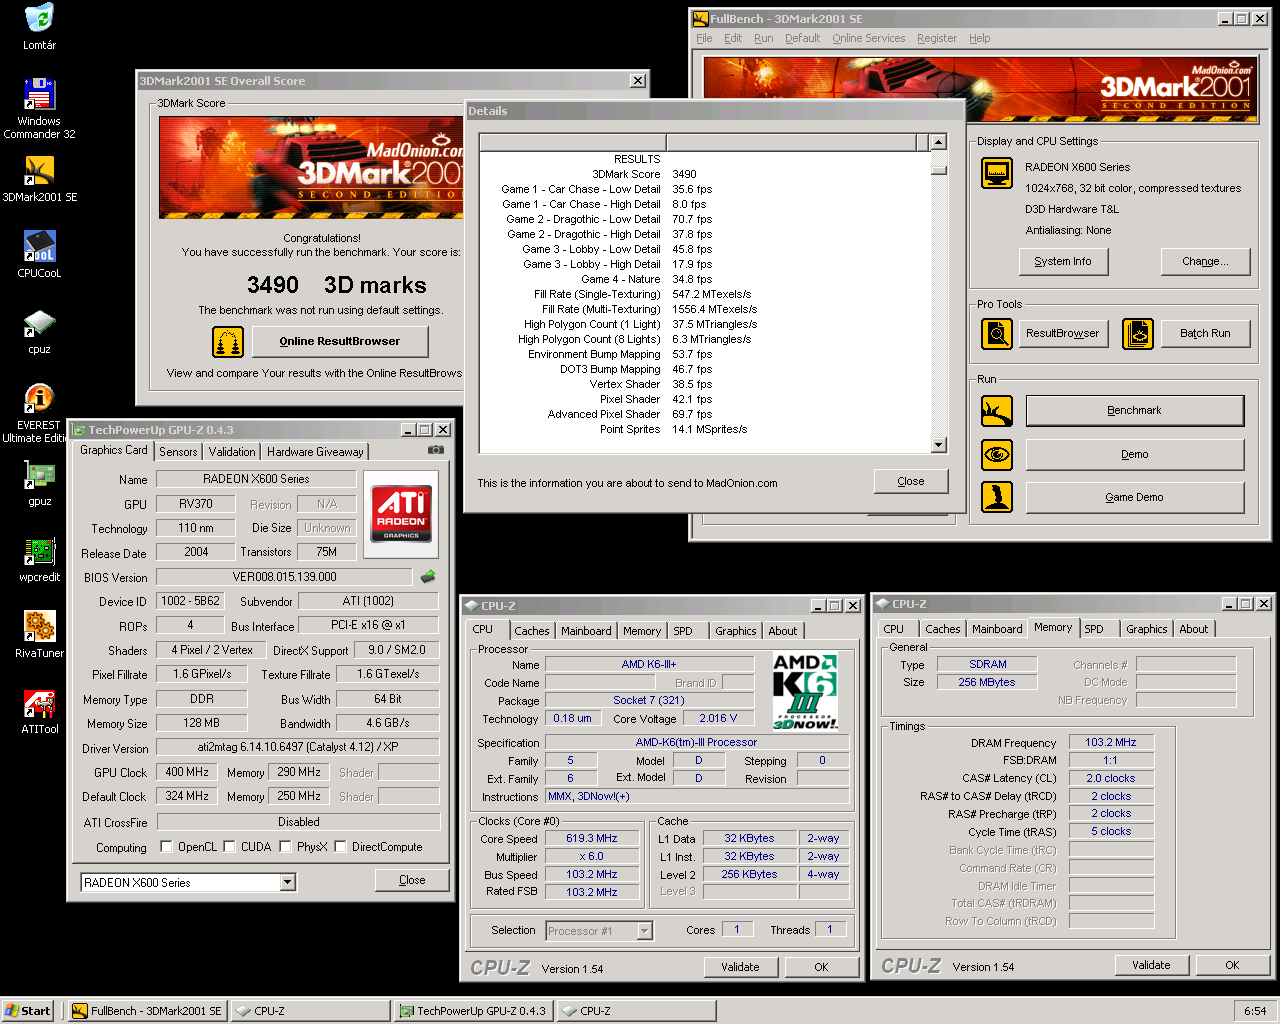Click the Change... display settings button

(x=1205, y=261)
